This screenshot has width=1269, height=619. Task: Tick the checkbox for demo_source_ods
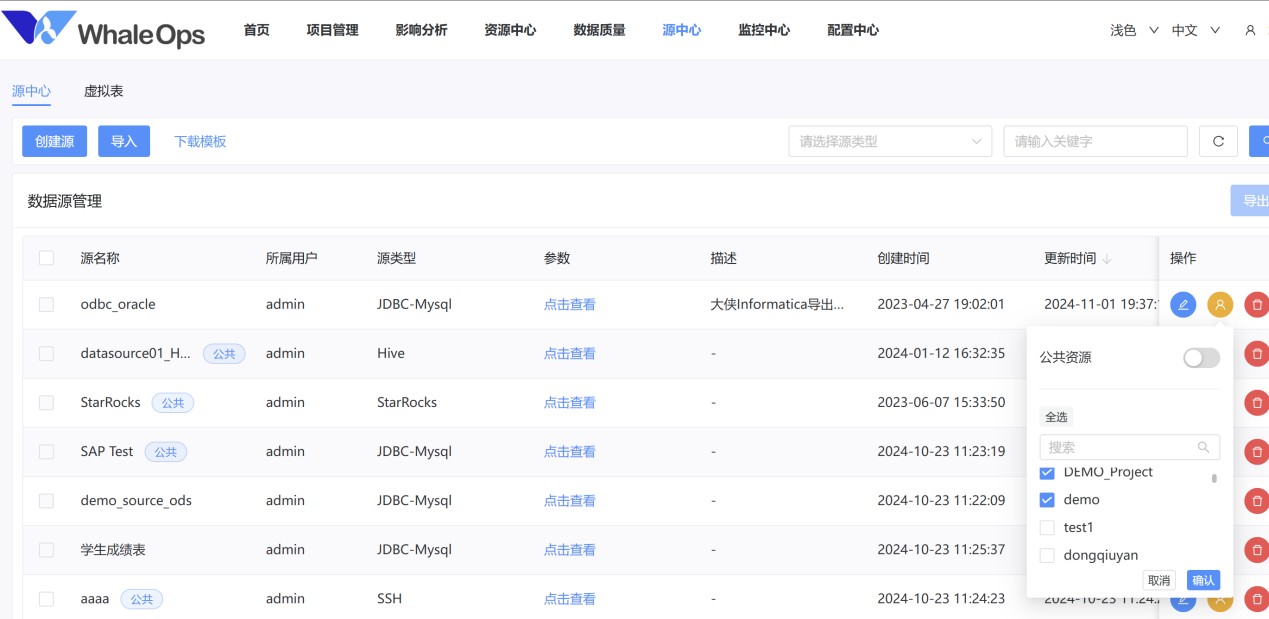46,500
